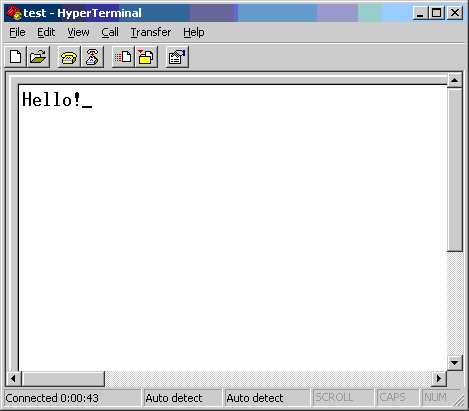Click the SCROLL status indicator
Image resolution: width=469 pixels, height=411 pixels.
(343, 398)
